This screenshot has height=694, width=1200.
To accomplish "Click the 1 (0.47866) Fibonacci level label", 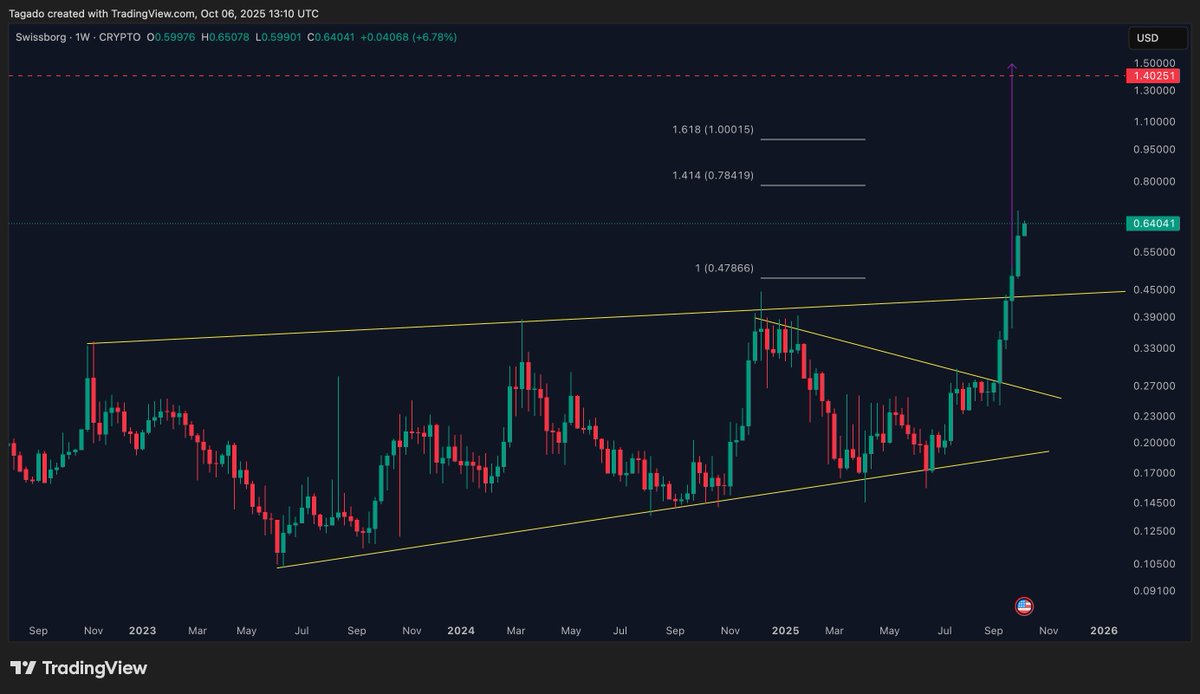I will coord(726,268).
